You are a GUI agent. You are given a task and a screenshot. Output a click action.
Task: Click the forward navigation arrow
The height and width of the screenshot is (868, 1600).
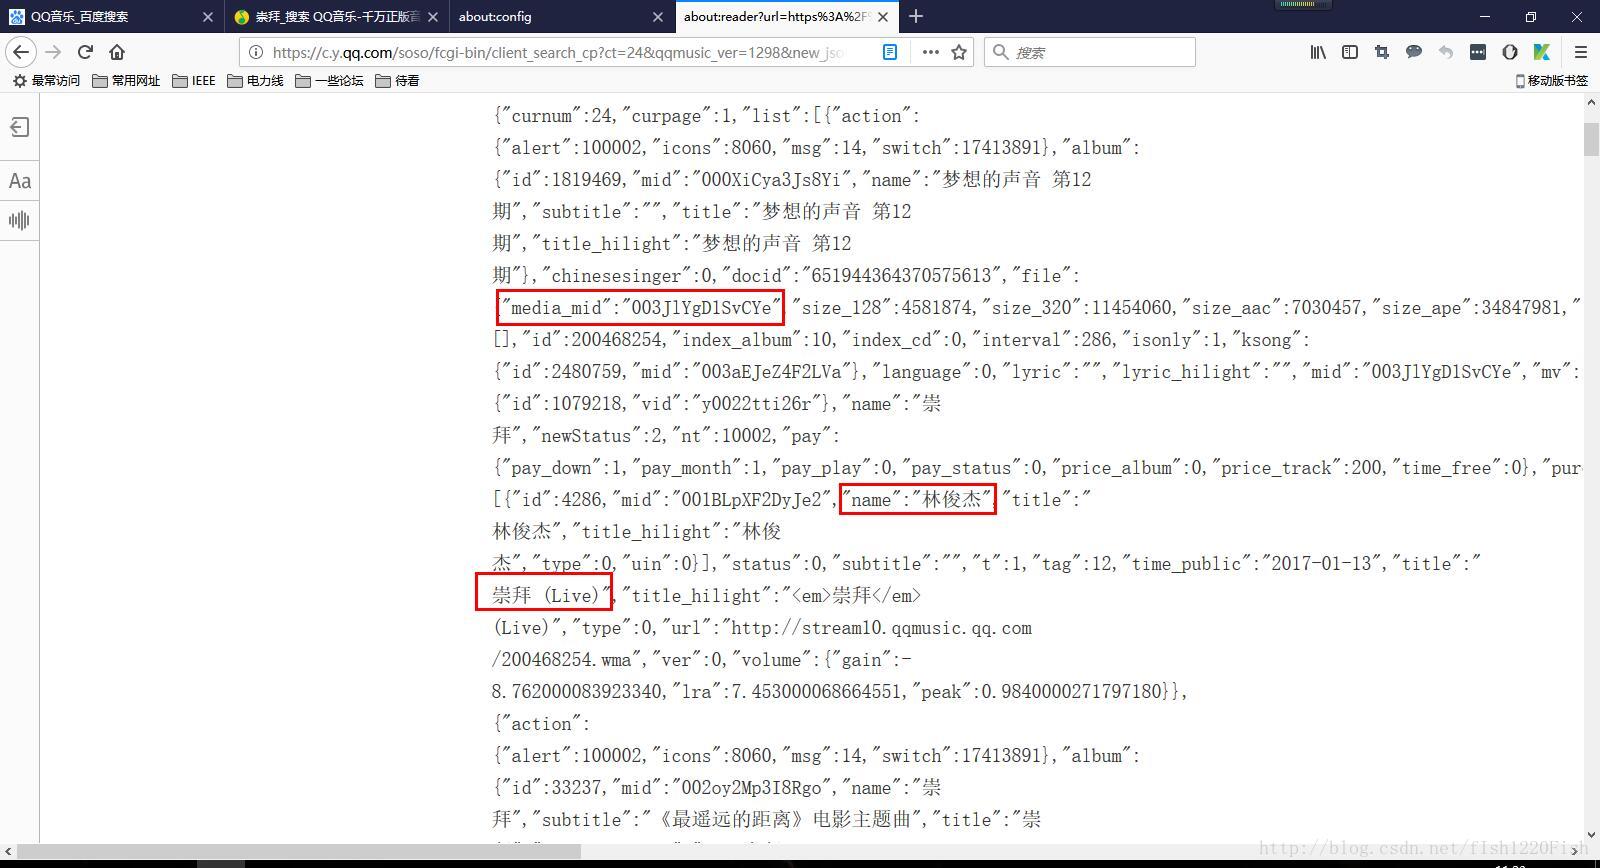click(53, 52)
